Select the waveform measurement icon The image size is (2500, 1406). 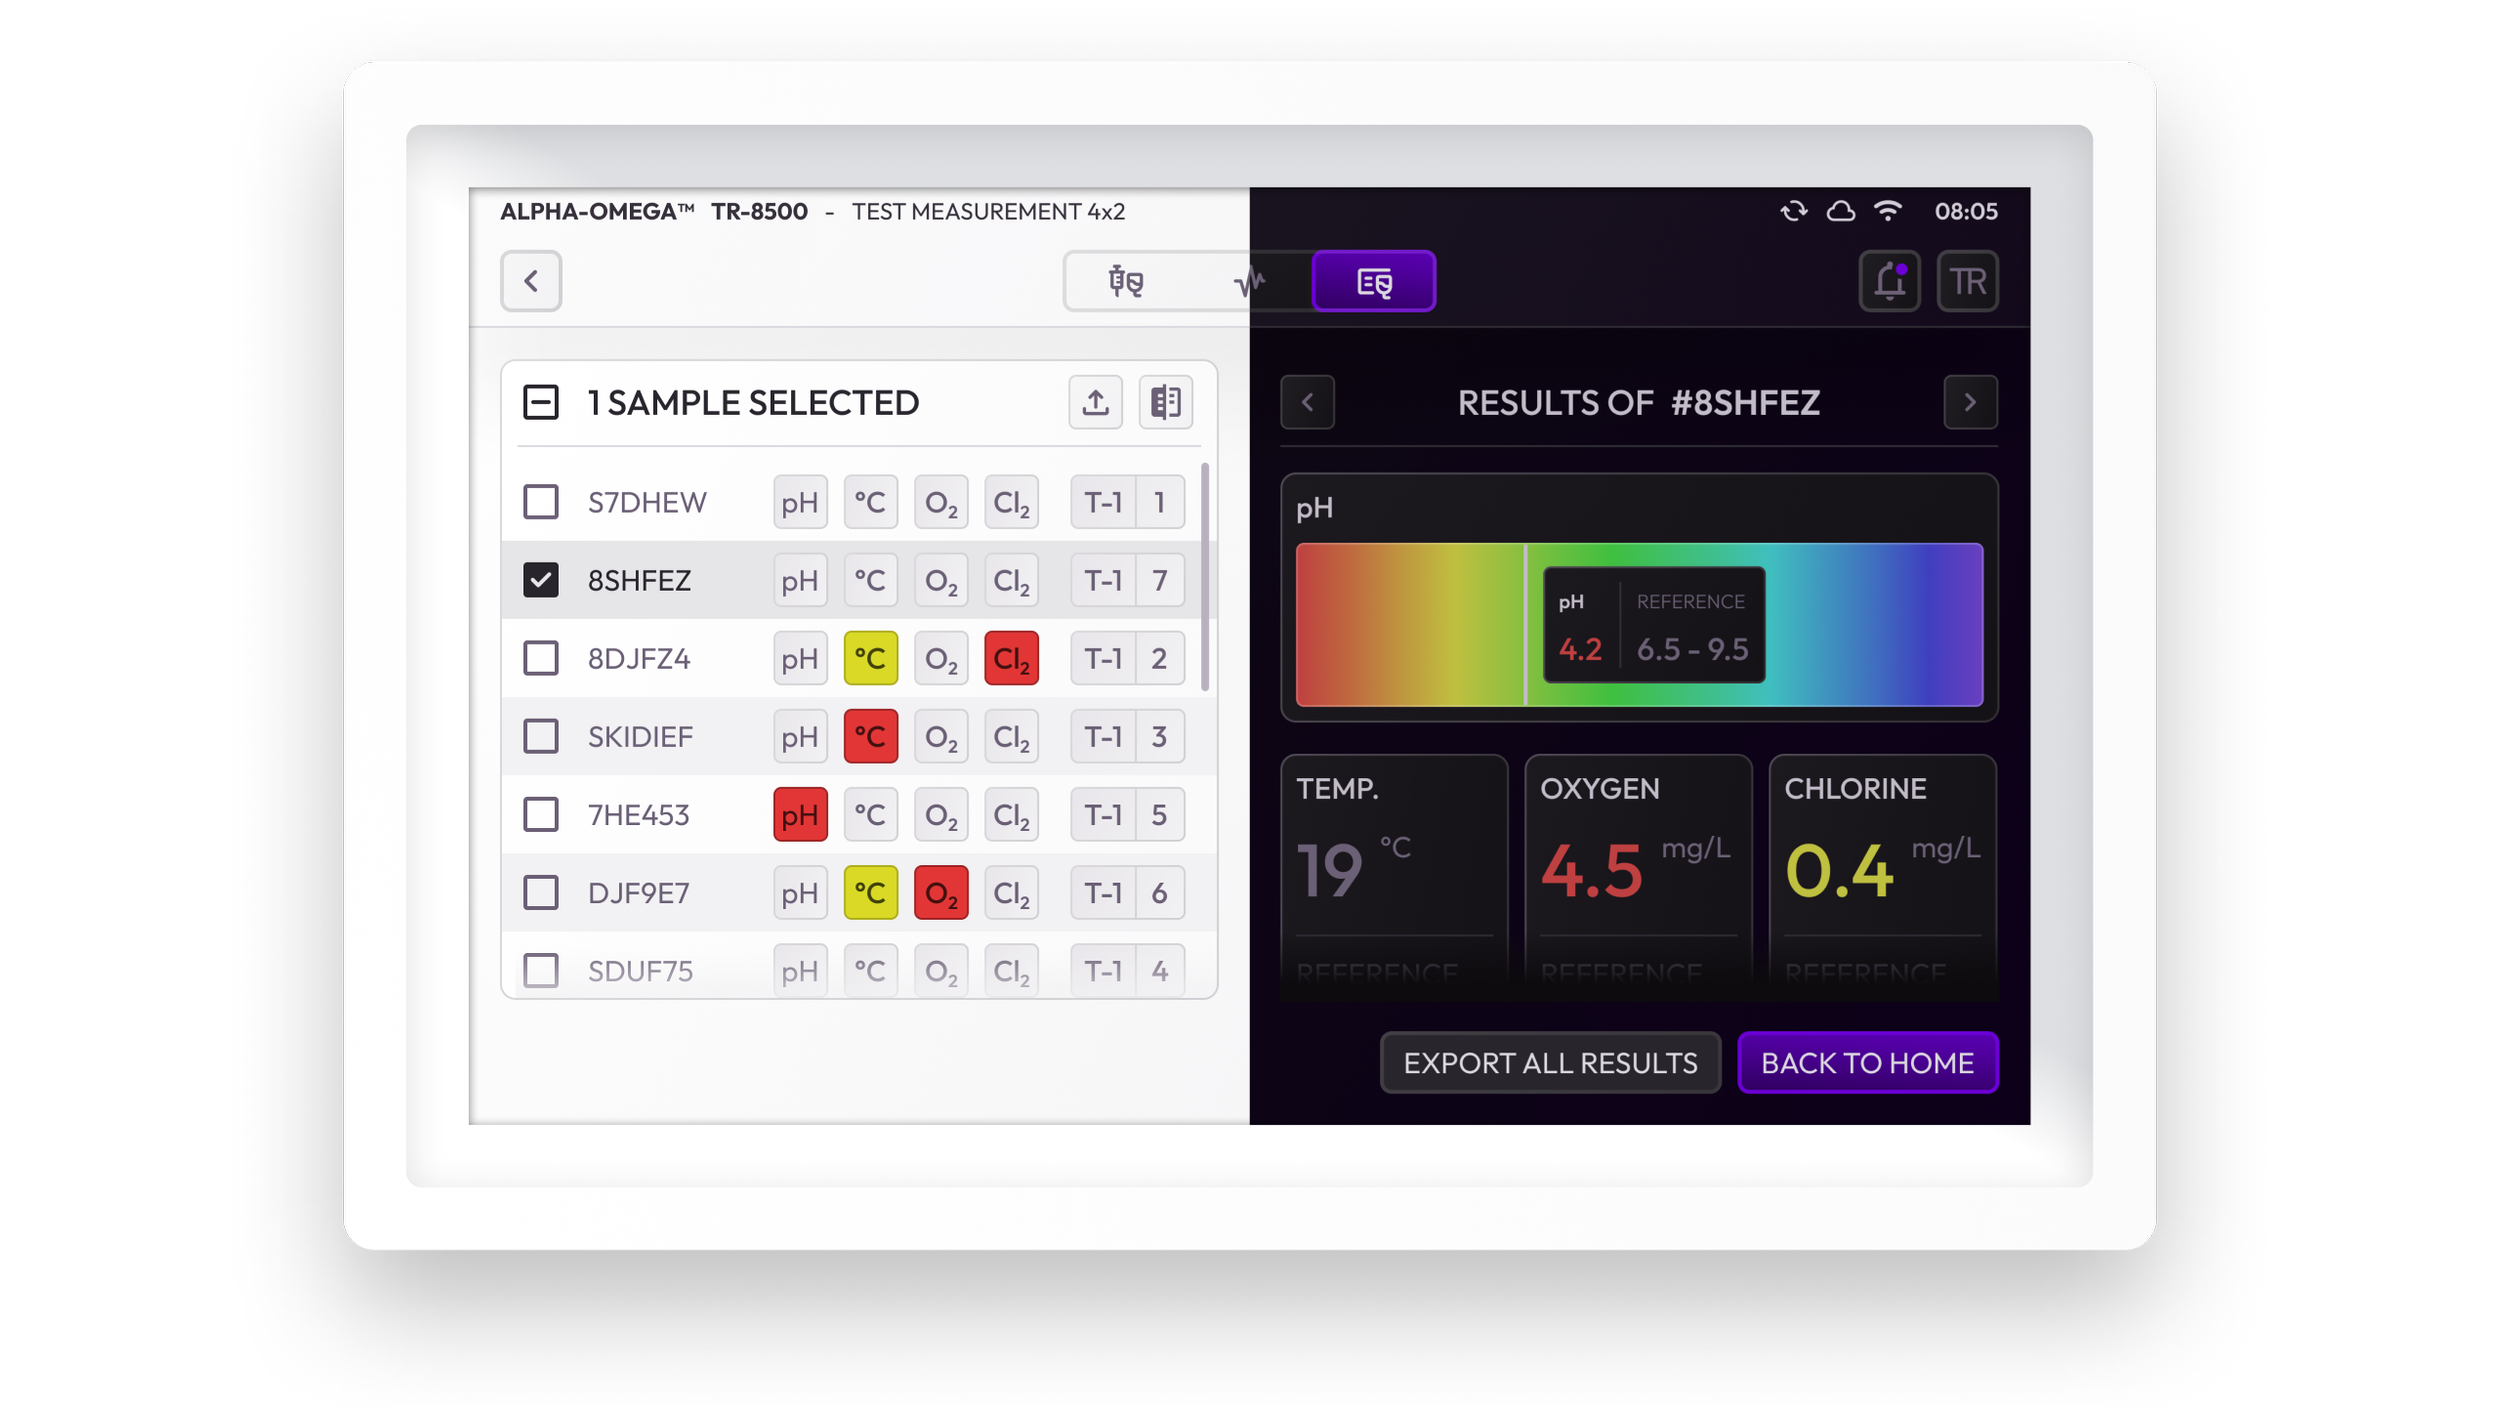1250,281
